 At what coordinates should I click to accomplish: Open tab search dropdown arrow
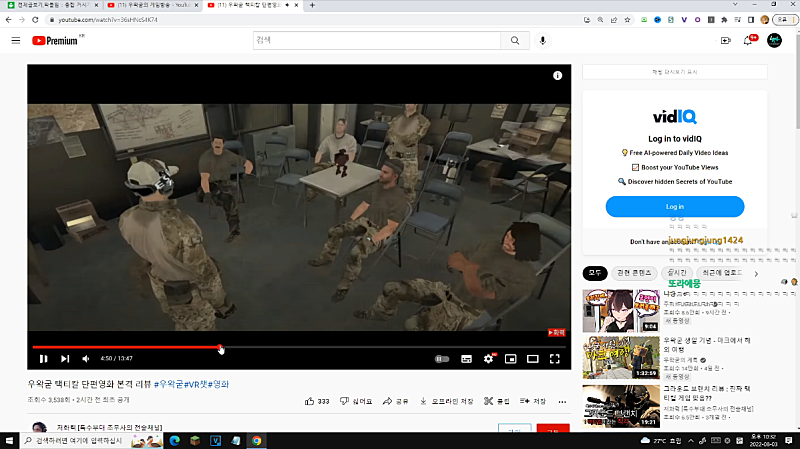tap(735, 4)
